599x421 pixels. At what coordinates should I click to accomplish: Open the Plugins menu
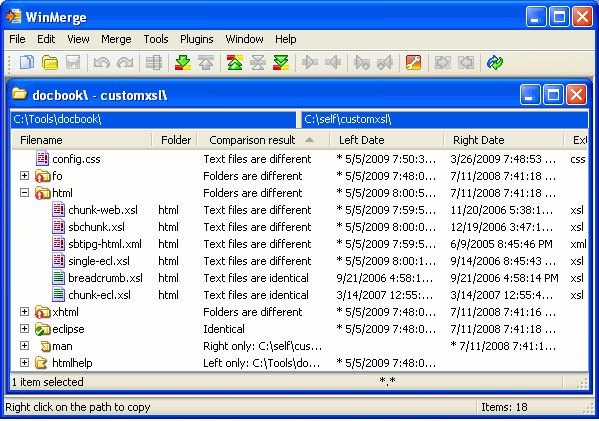(x=197, y=39)
